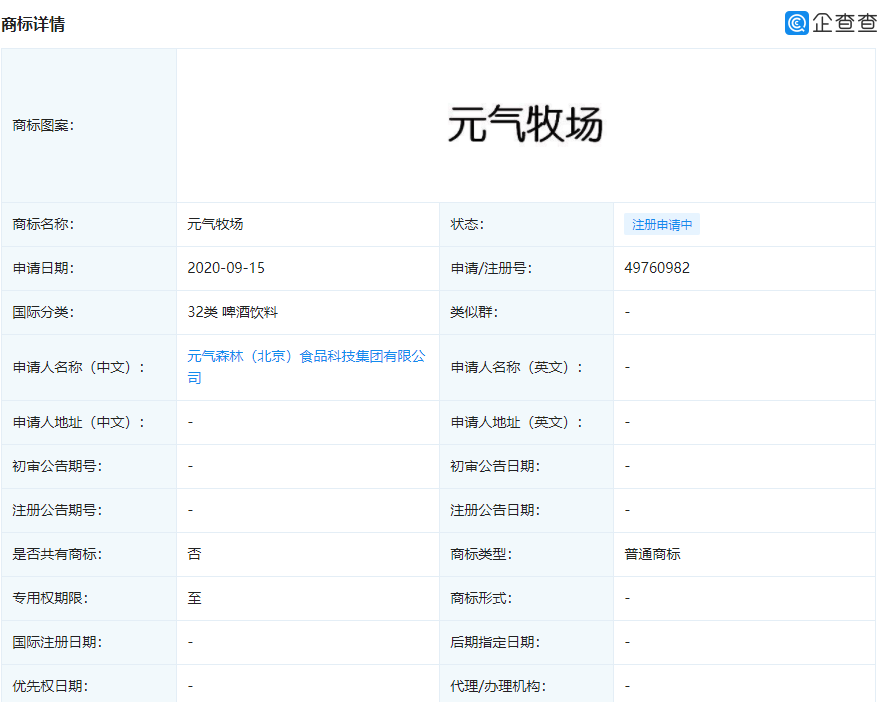Click the 优先权日期 label
Viewport: 892px width, 702px height.
[x=50, y=686]
